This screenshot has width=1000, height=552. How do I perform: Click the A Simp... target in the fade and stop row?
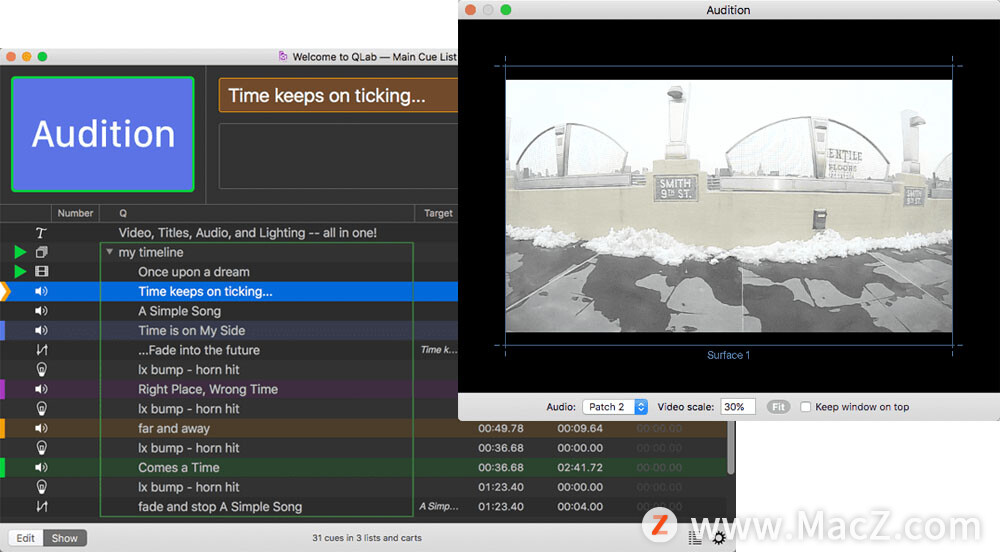pyautogui.click(x=439, y=506)
